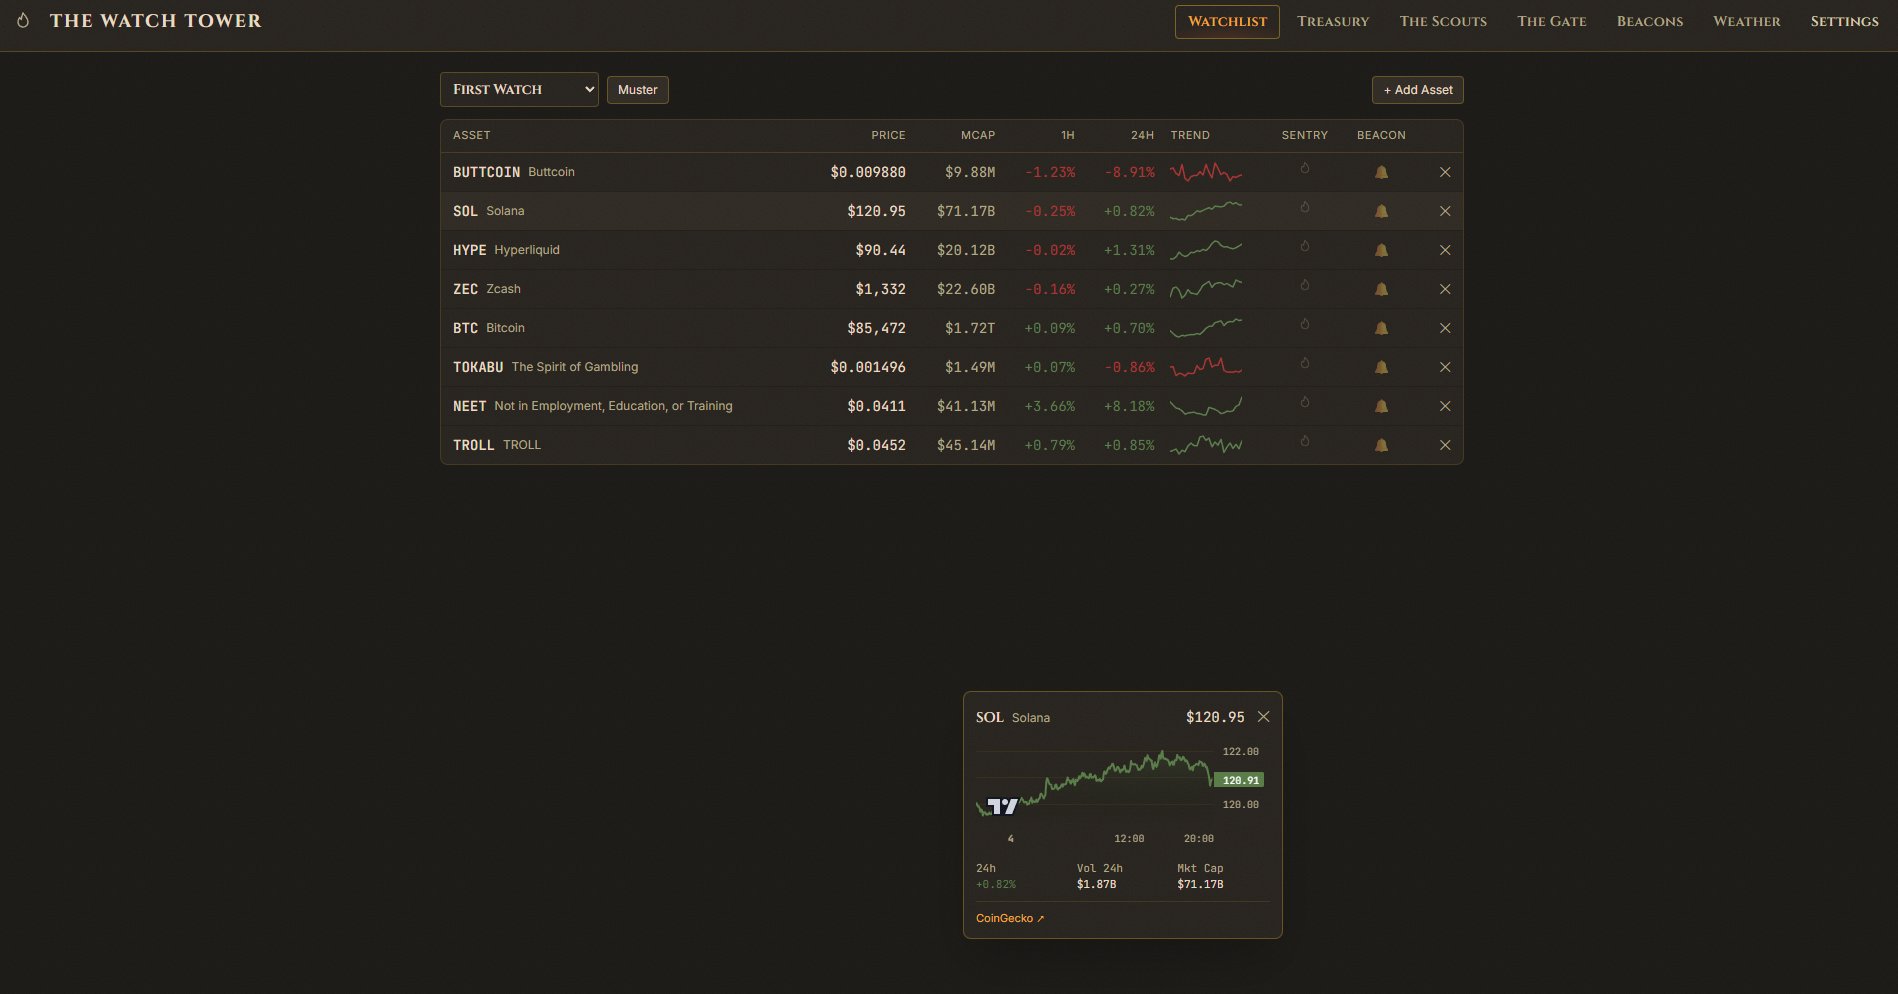Toggle the sentry flame for HYPE
The width and height of the screenshot is (1898, 994).
[x=1305, y=247]
